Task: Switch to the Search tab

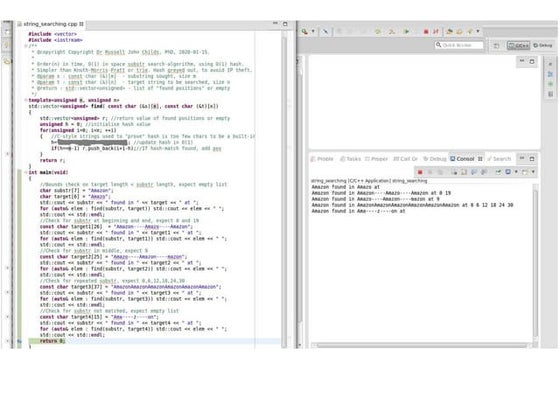Action: 499,159
